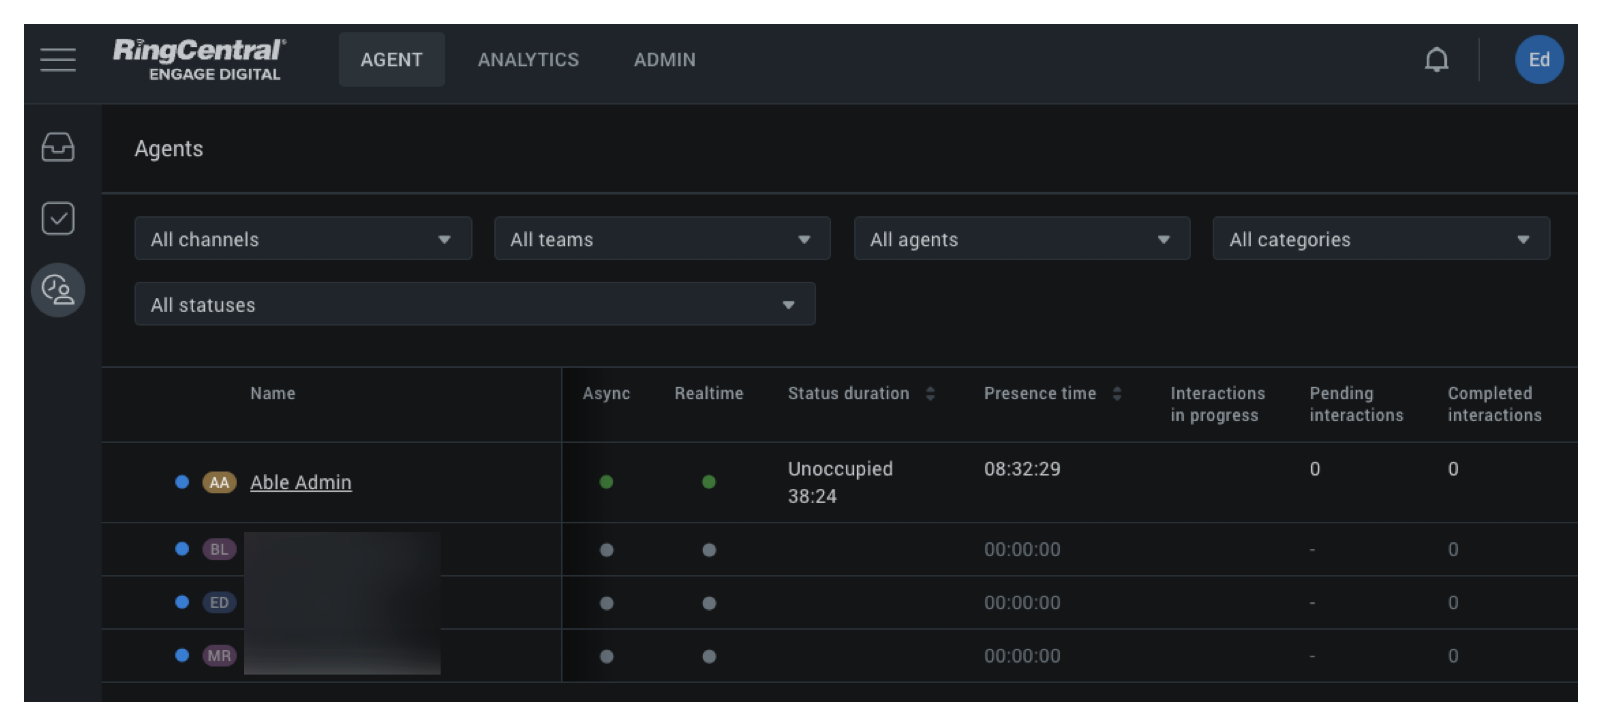Open the All statuses dropdown
The width and height of the screenshot is (1600, 724).
coord(474,304)
